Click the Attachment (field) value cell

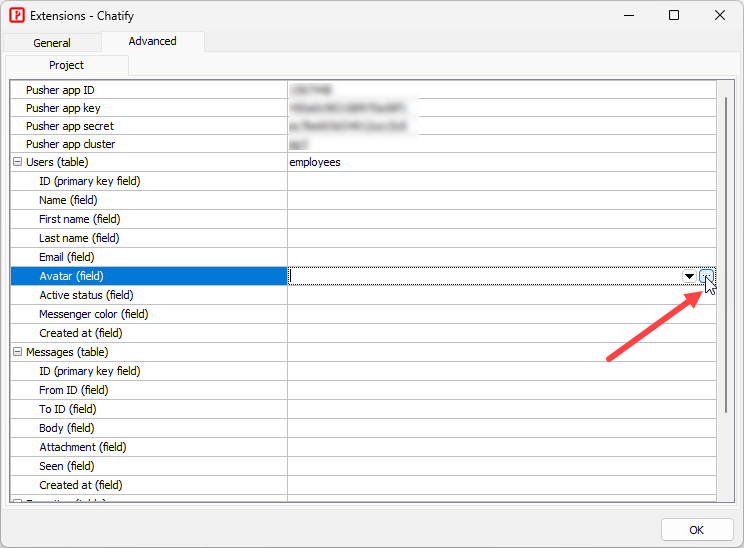pyautogui.click(x=502, y=446)
